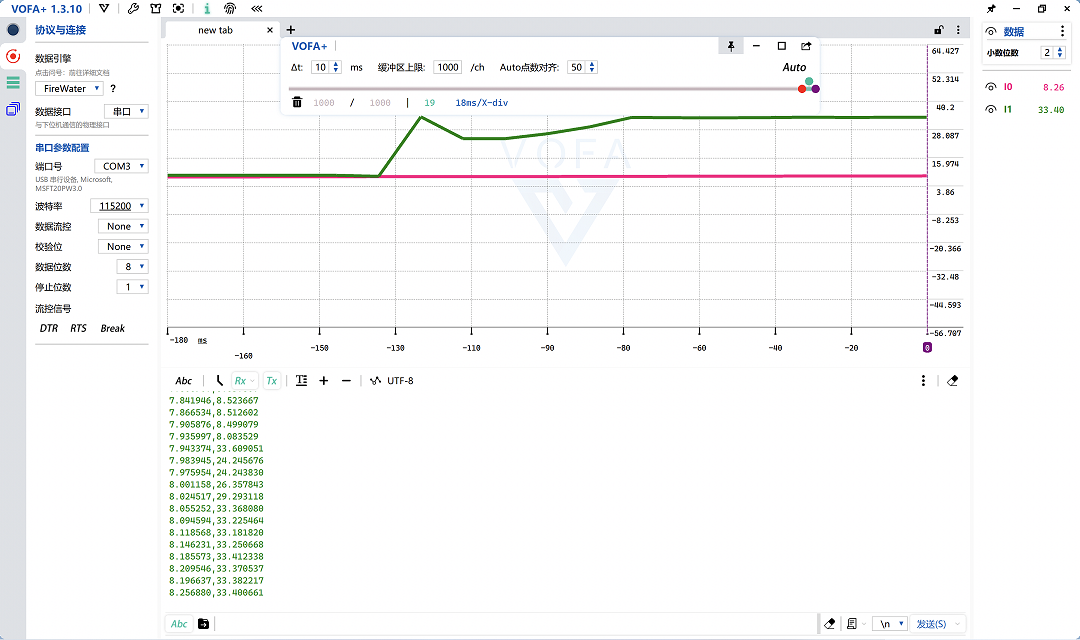Toggle the RTS flow control signal
The height and width of the screenshot is (640, 1080).
click(79, 328)
